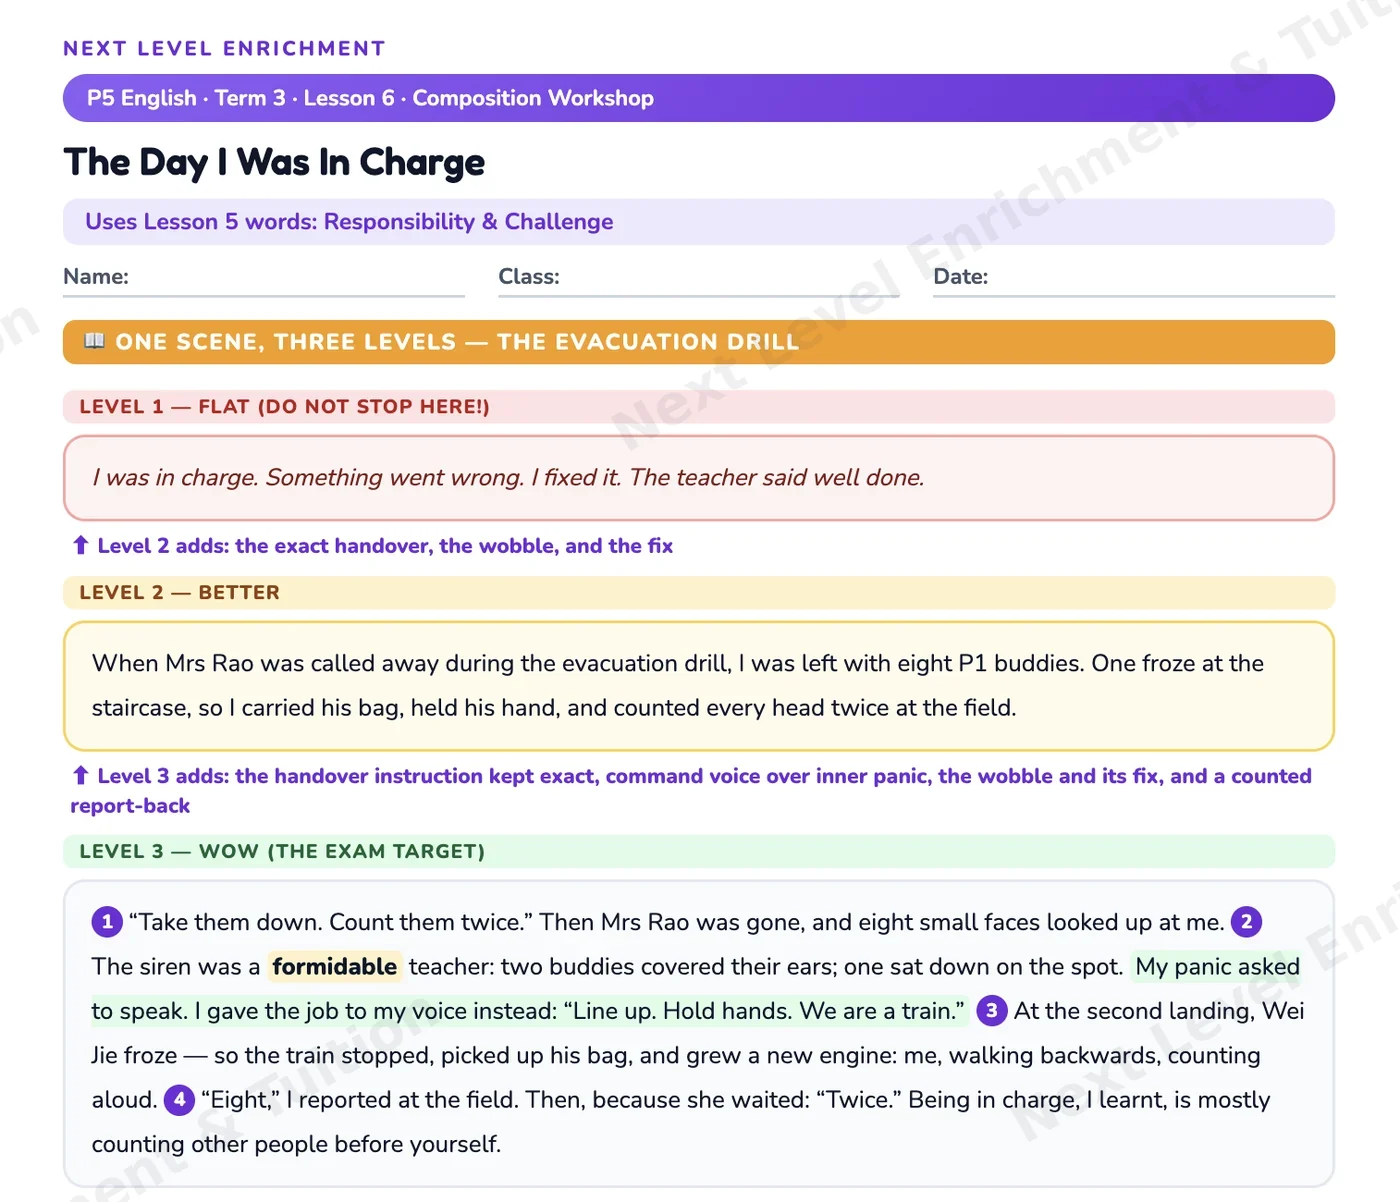This screenshot has width=1400, height=1202.
Task: Click the 'LEVEL 3 — WOW (THE EXAM TARGET)' label
Action: 282,851
